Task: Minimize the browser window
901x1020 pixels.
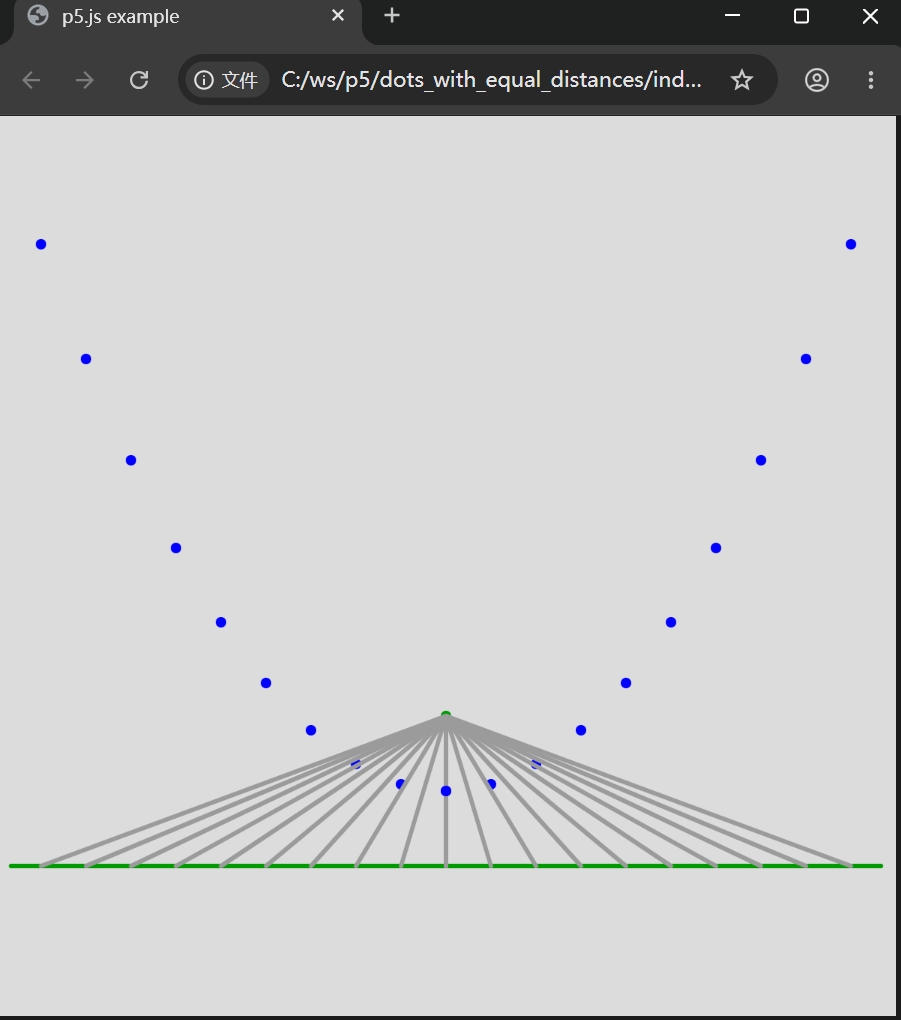Action: tap(733, 16)
